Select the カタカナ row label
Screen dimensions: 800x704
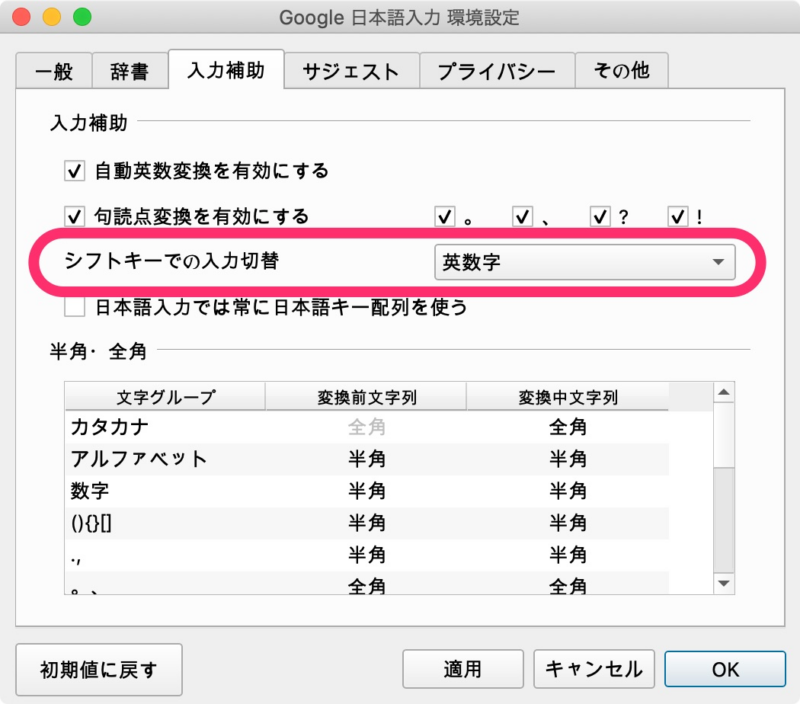pyautogui.click(x=110, y=427)
